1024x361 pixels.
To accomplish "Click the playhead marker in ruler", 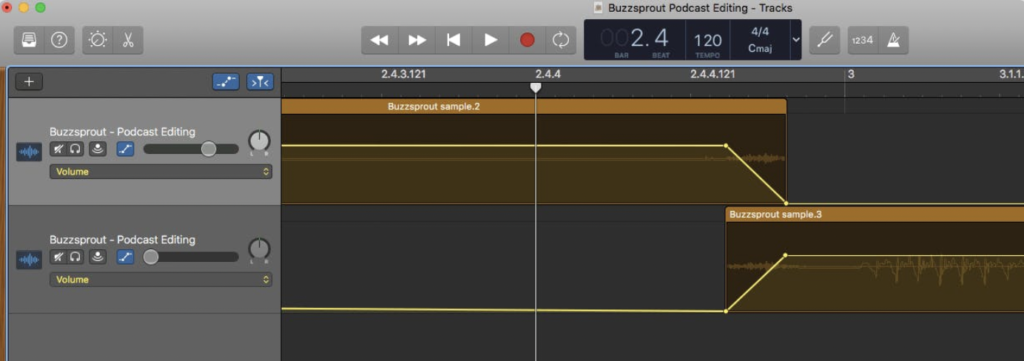I will 536,87.
